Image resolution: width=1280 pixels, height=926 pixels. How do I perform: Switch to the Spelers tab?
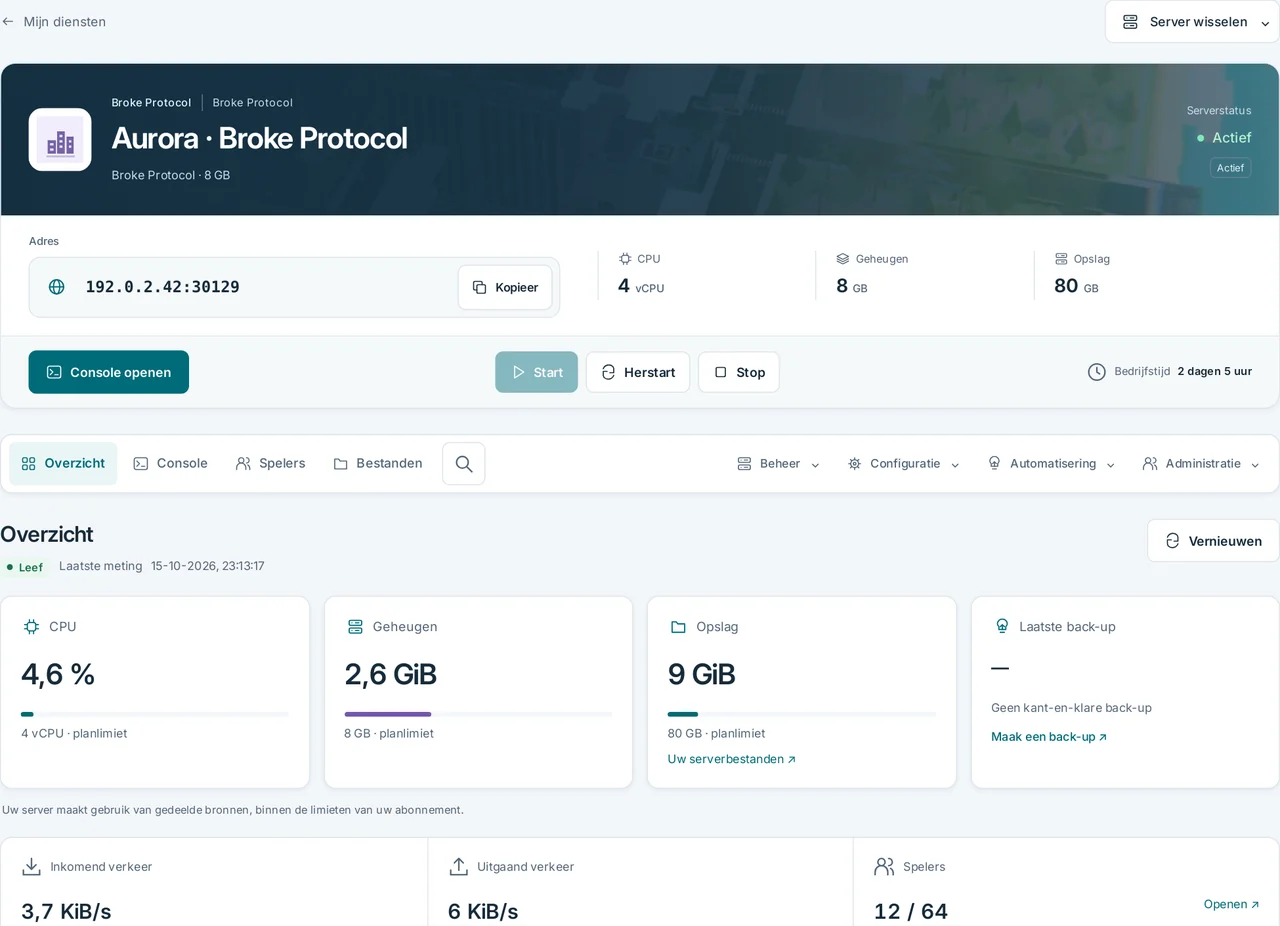[x=271, y=464]
